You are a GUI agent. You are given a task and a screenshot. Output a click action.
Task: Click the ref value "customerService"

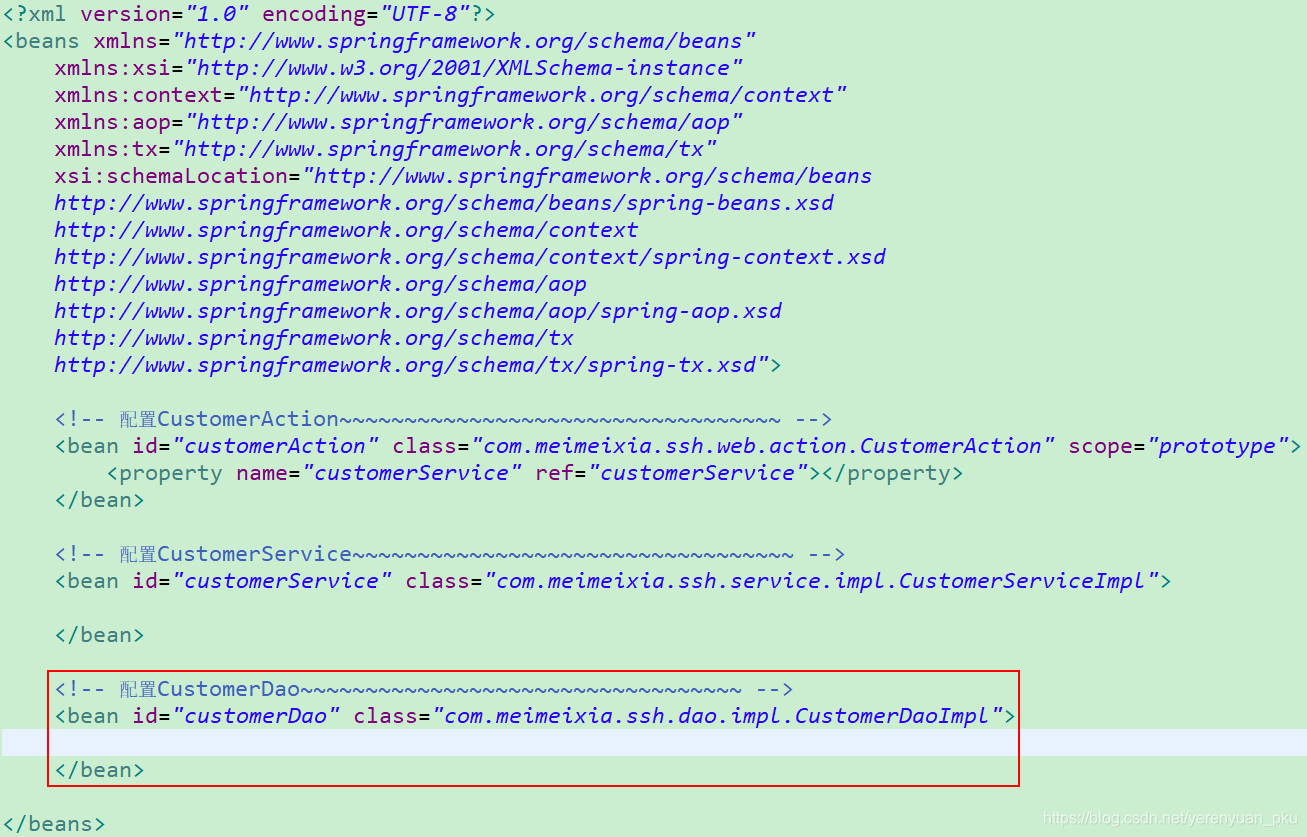[698, 473]
